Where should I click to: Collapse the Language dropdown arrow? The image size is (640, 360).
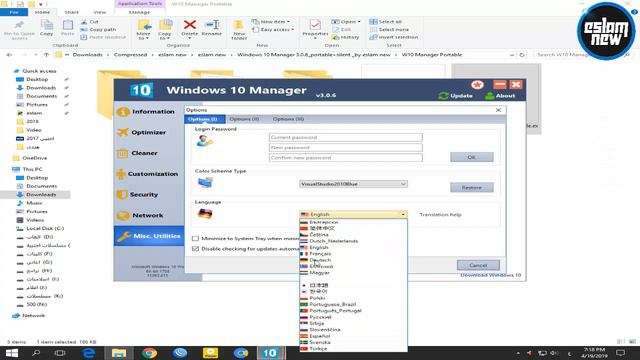[x=403, y=214]
